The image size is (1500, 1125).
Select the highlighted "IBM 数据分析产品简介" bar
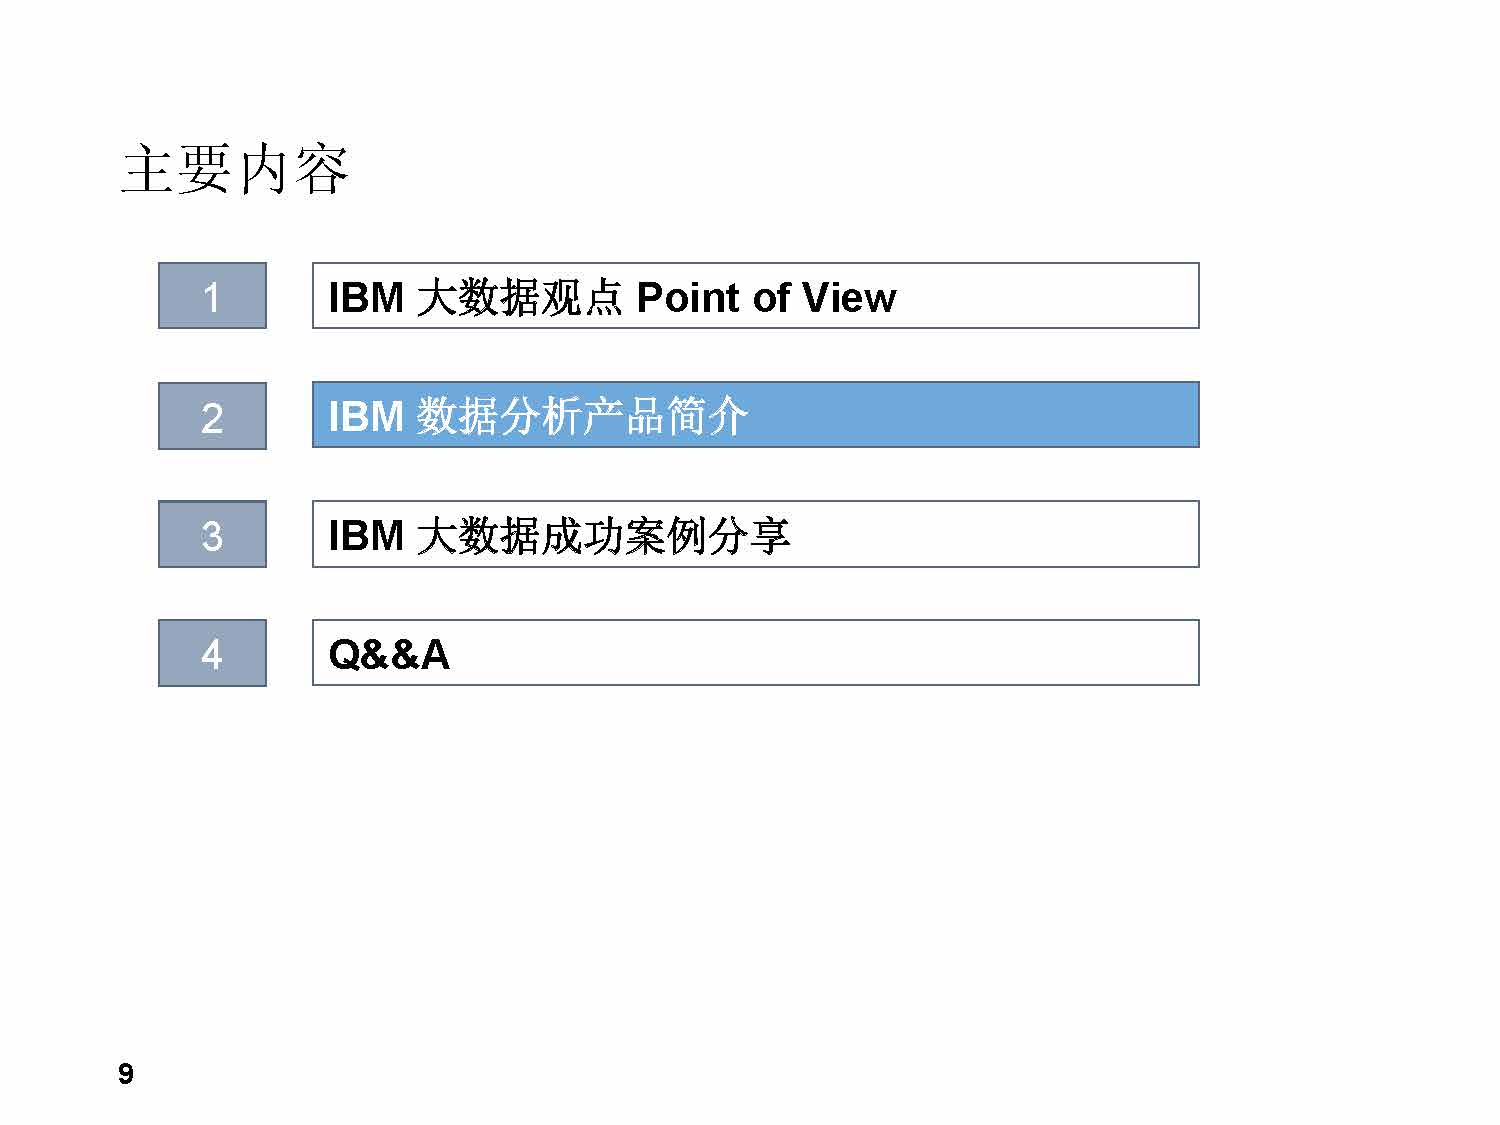click(755, 415)
